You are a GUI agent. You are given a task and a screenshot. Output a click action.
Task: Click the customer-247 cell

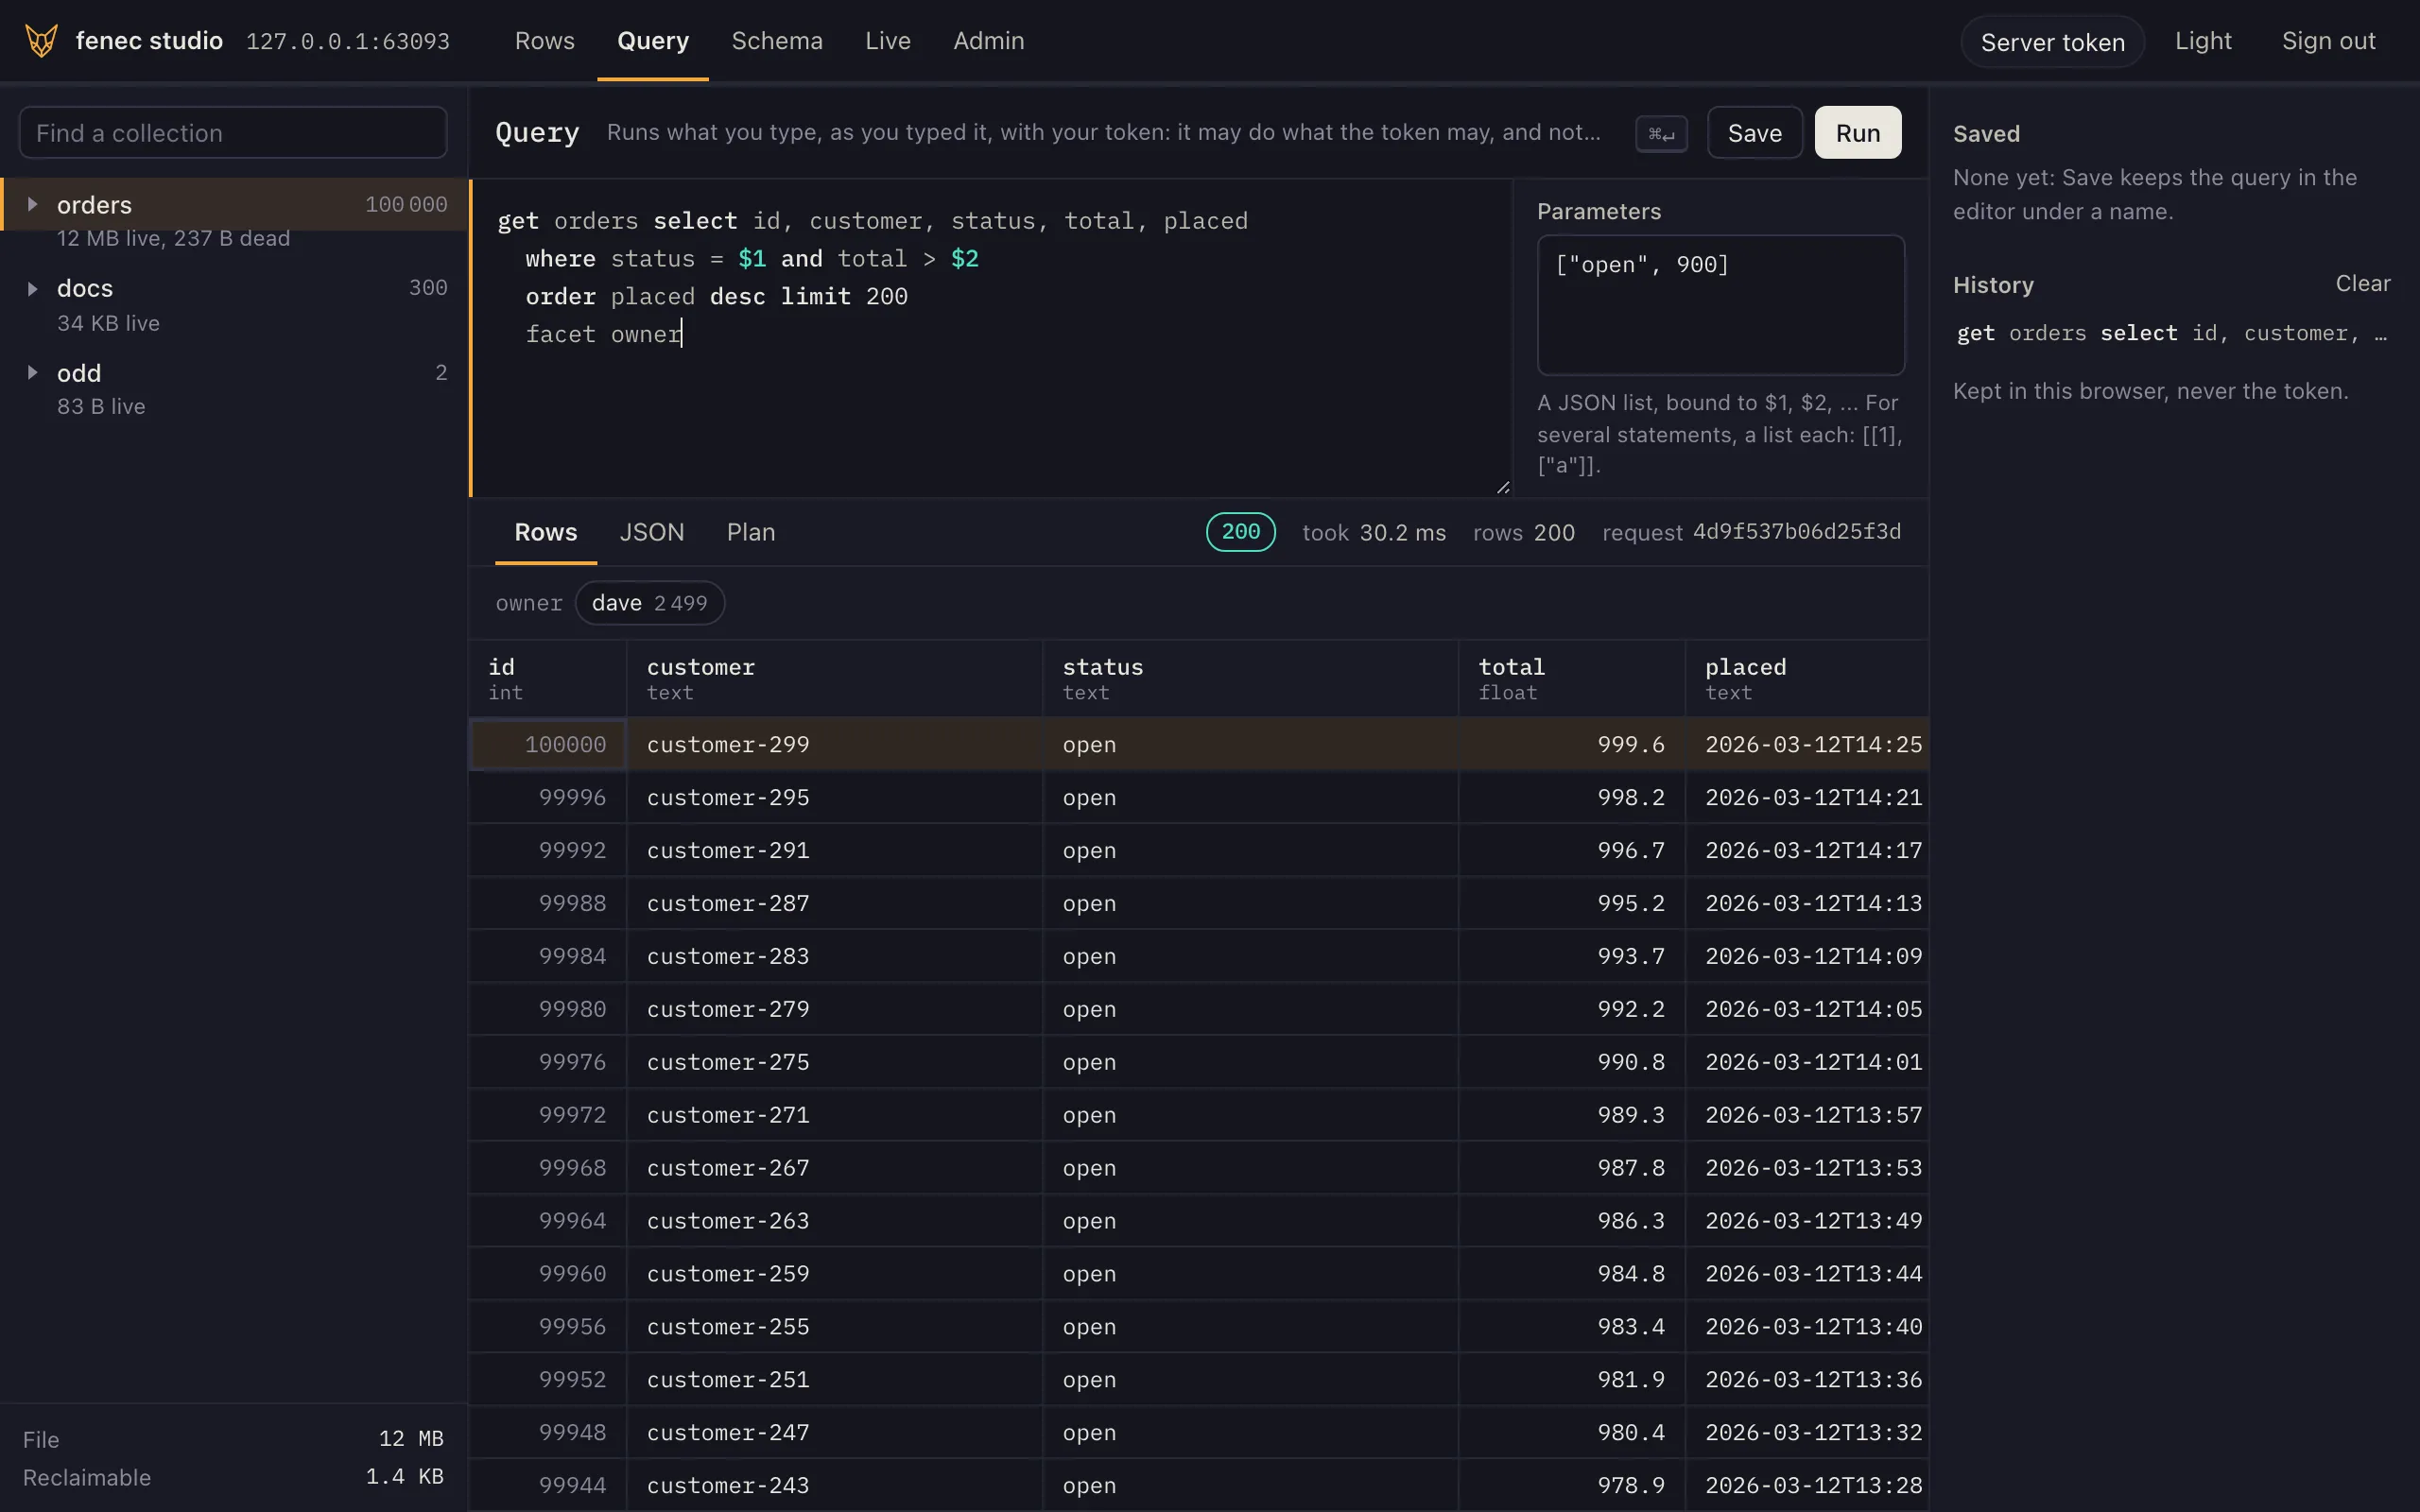(835, 1433)
